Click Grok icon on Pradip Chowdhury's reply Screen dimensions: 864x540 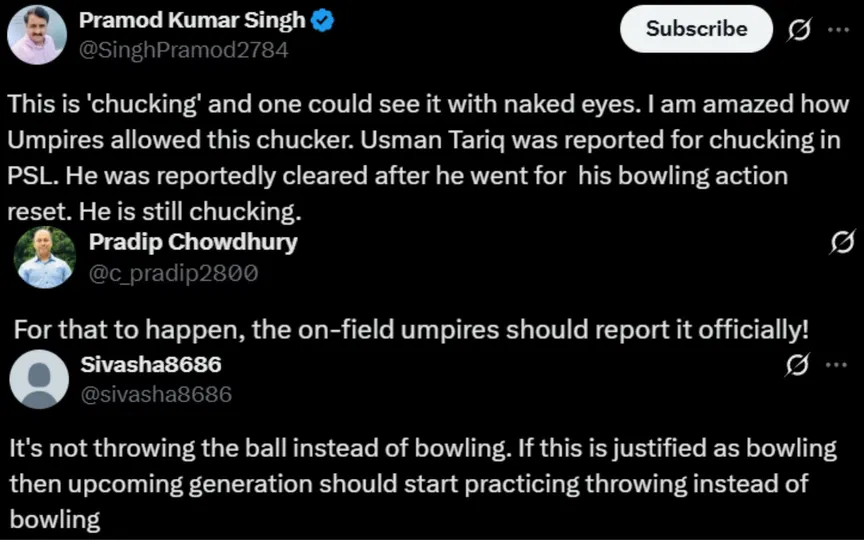[841, 241]
